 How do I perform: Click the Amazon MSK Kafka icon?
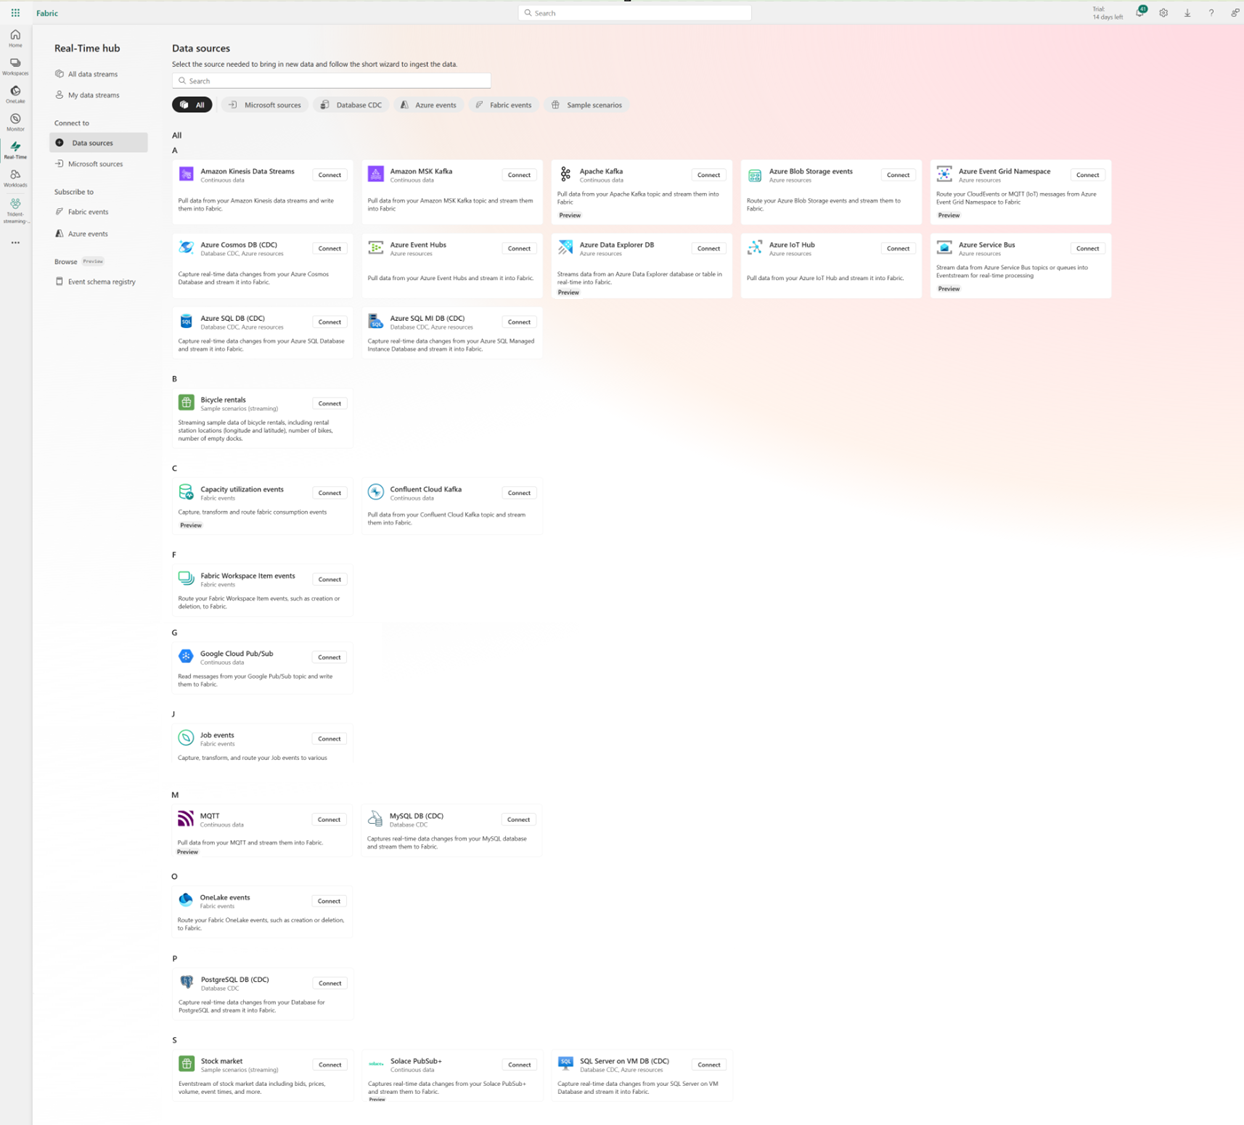(376, 174)
